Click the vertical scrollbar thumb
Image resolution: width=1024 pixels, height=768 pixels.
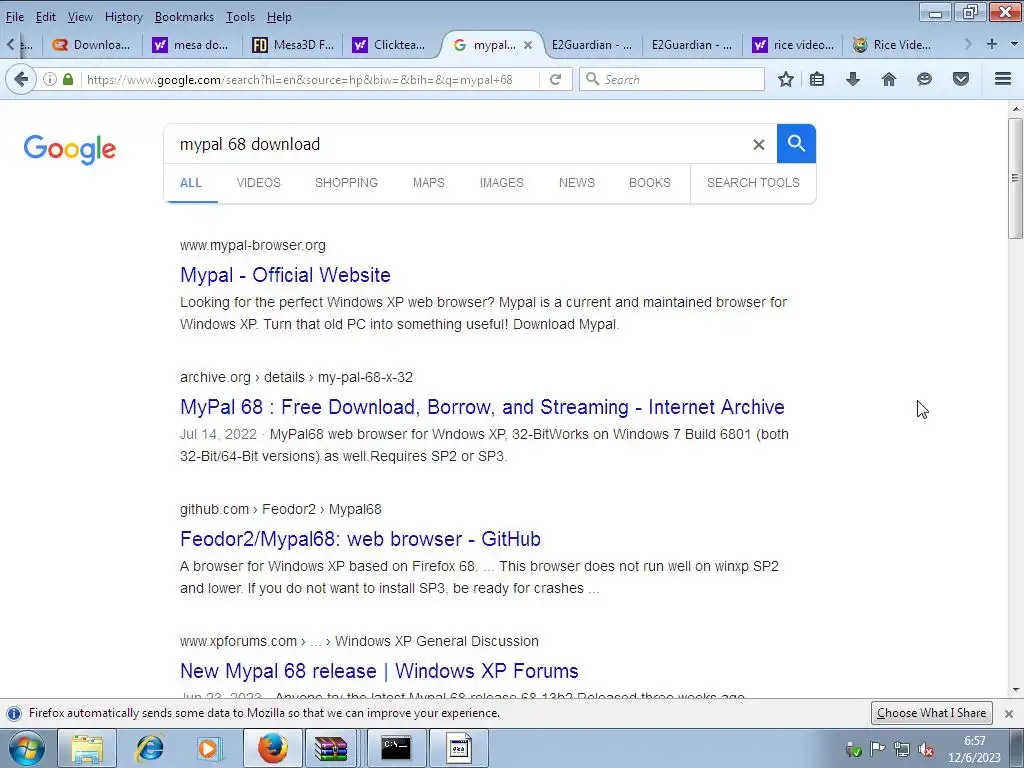[x=1015, y=178]
